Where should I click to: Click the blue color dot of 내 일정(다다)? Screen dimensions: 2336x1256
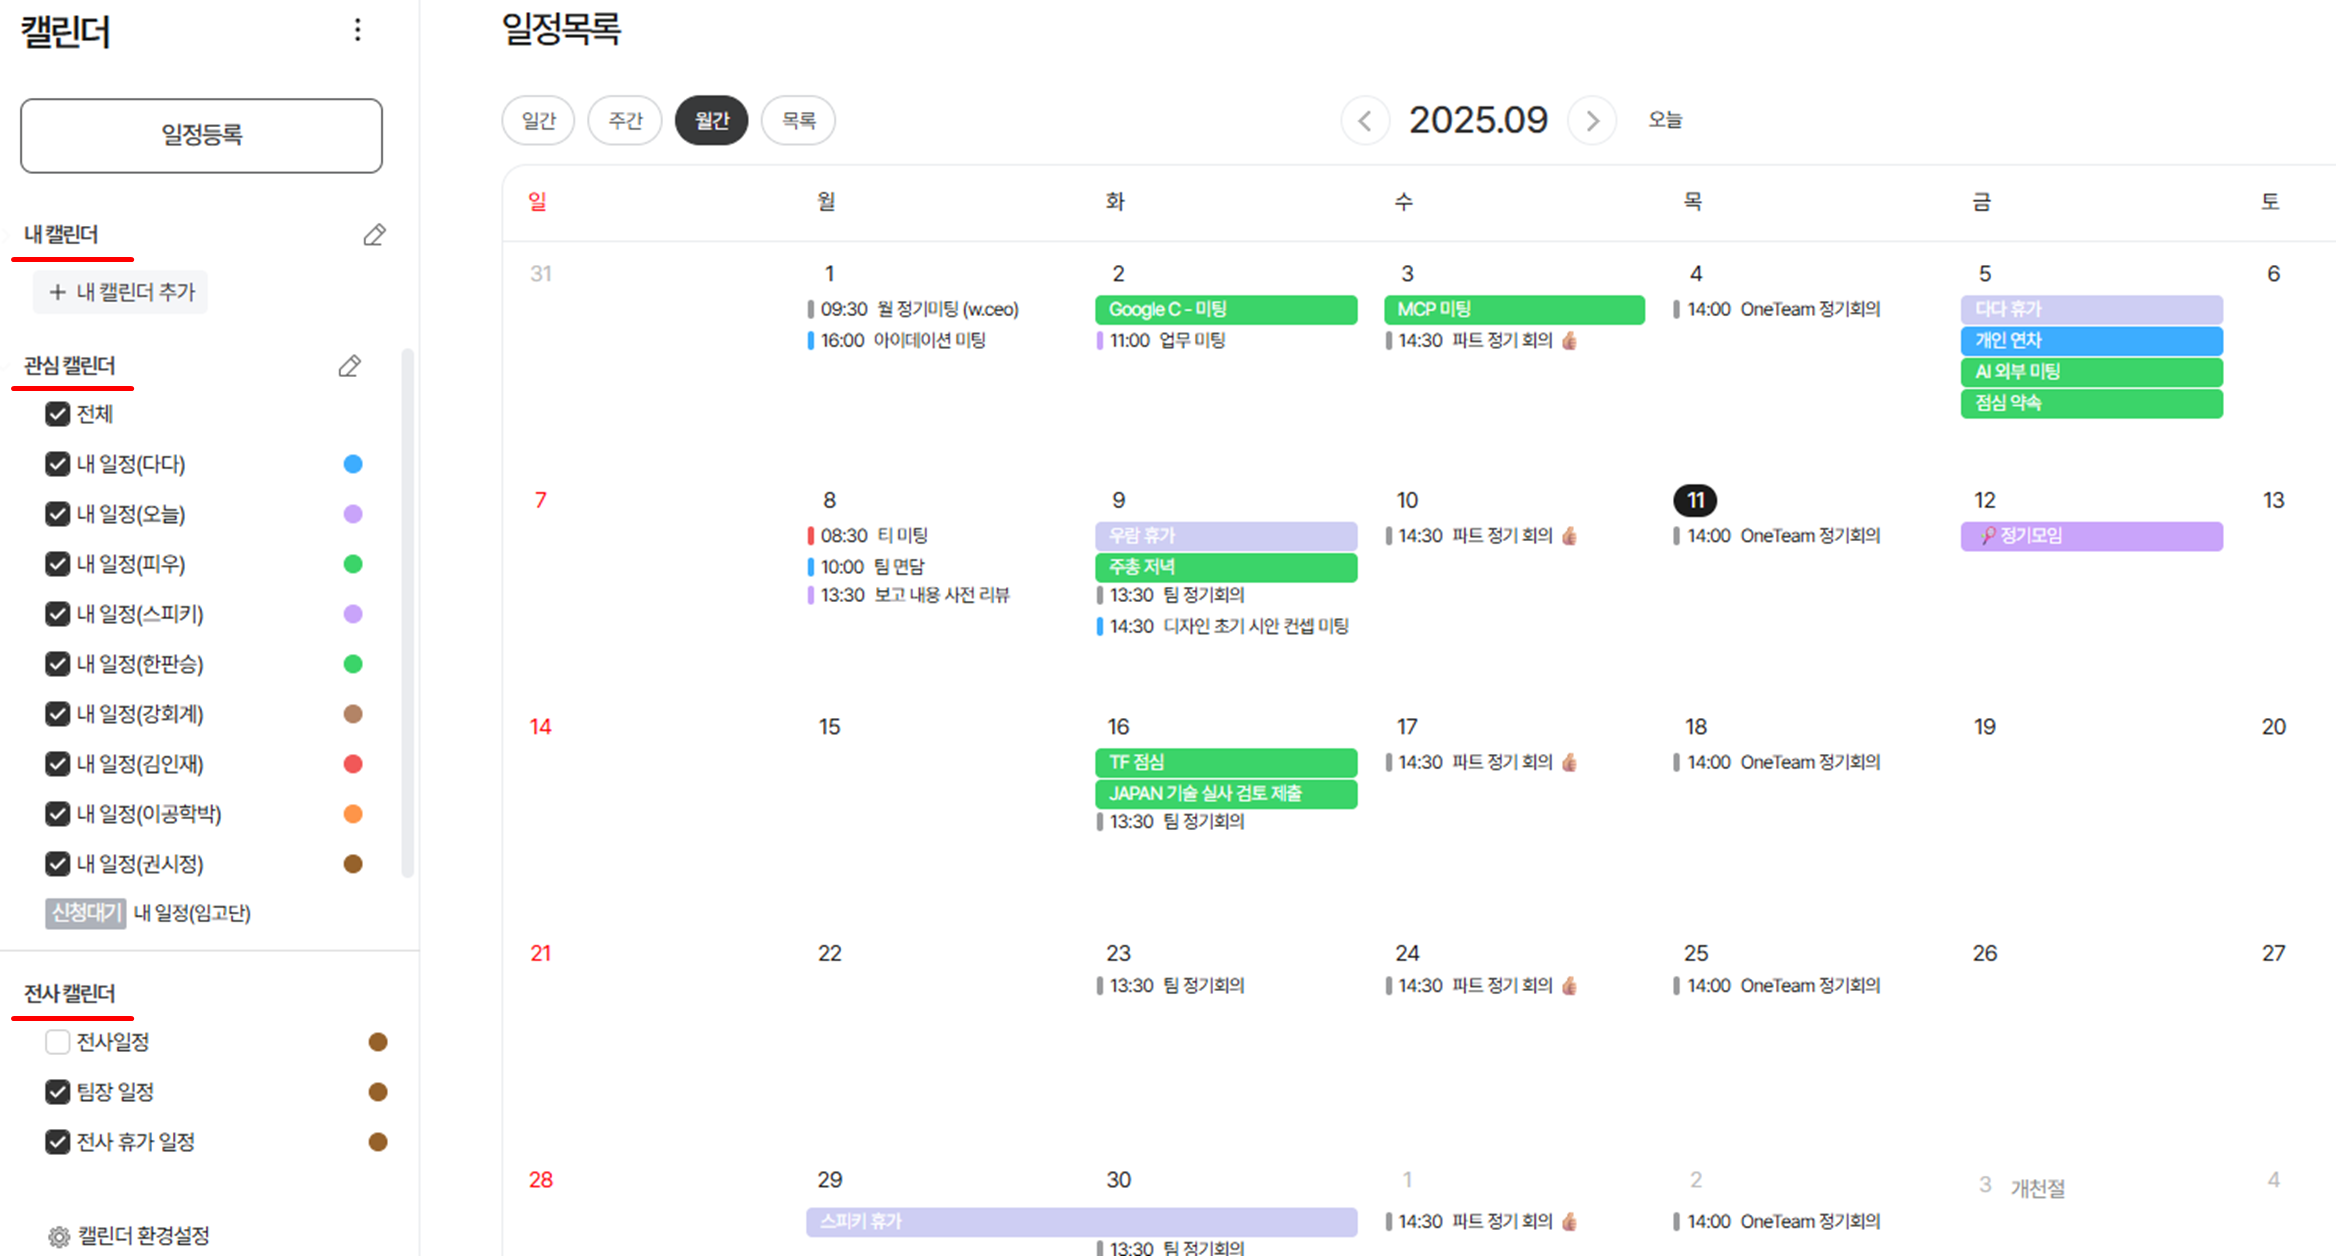(353, 463)
